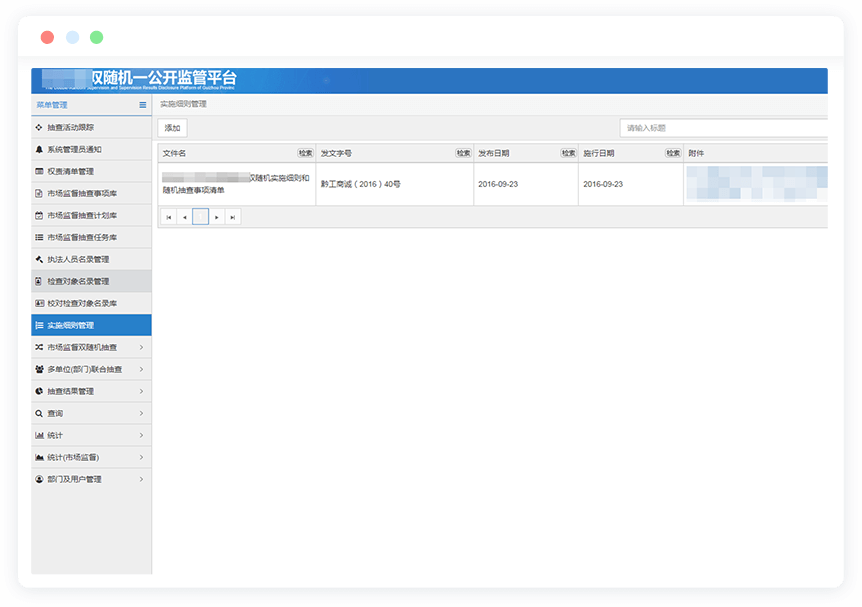Click the calendar icon beside 市场监督抽查计划库
Viewport: 862px width, 607px height.
coord(39,215)
